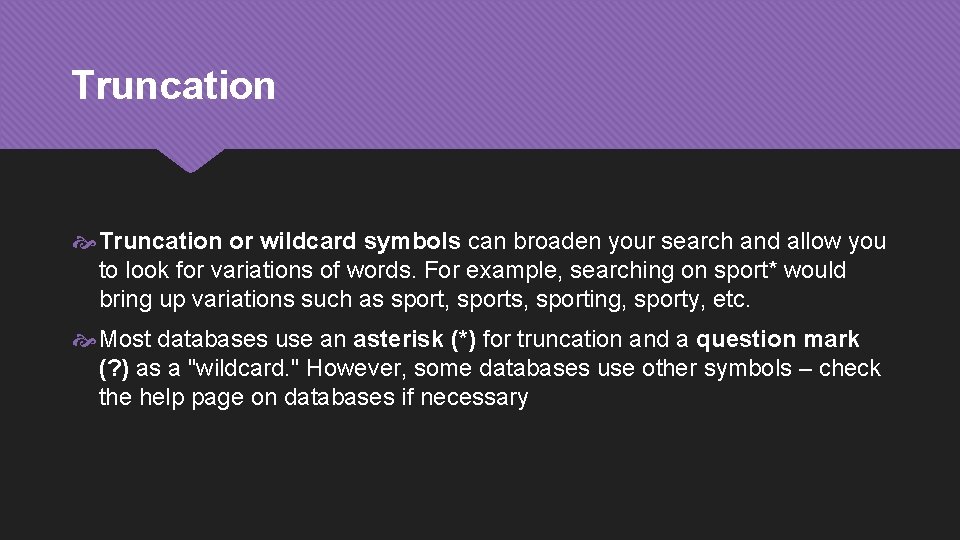
Task: Click the word "However," in the second bullet
Action: coord(356,368)
